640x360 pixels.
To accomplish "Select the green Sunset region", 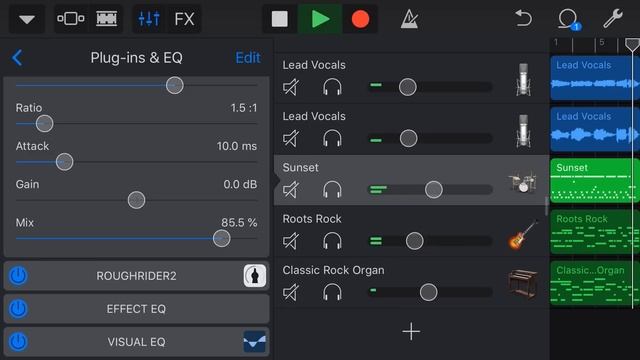I will tap(595, 180).
